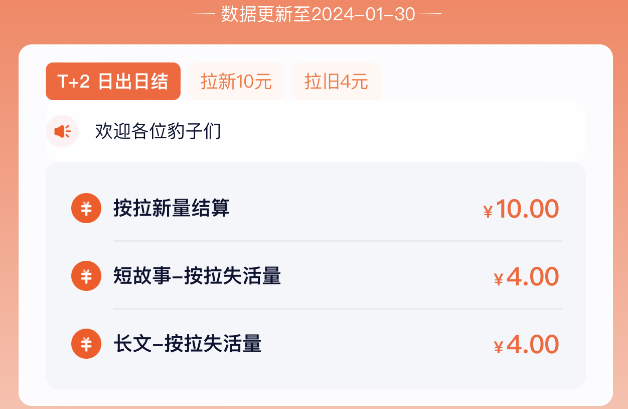
Task: Switch to the 拉新10元 tab
Action: 236,82
